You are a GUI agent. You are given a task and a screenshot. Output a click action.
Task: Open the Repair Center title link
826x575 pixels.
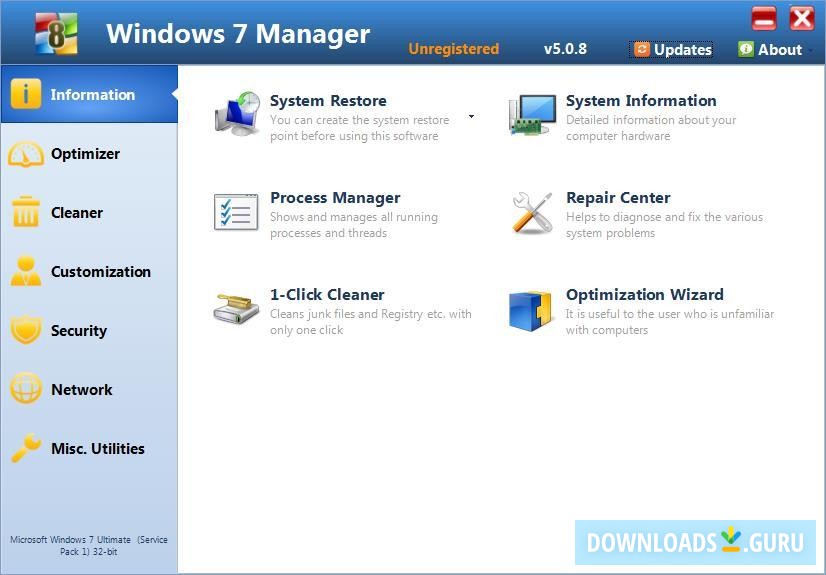pos(618,198)
